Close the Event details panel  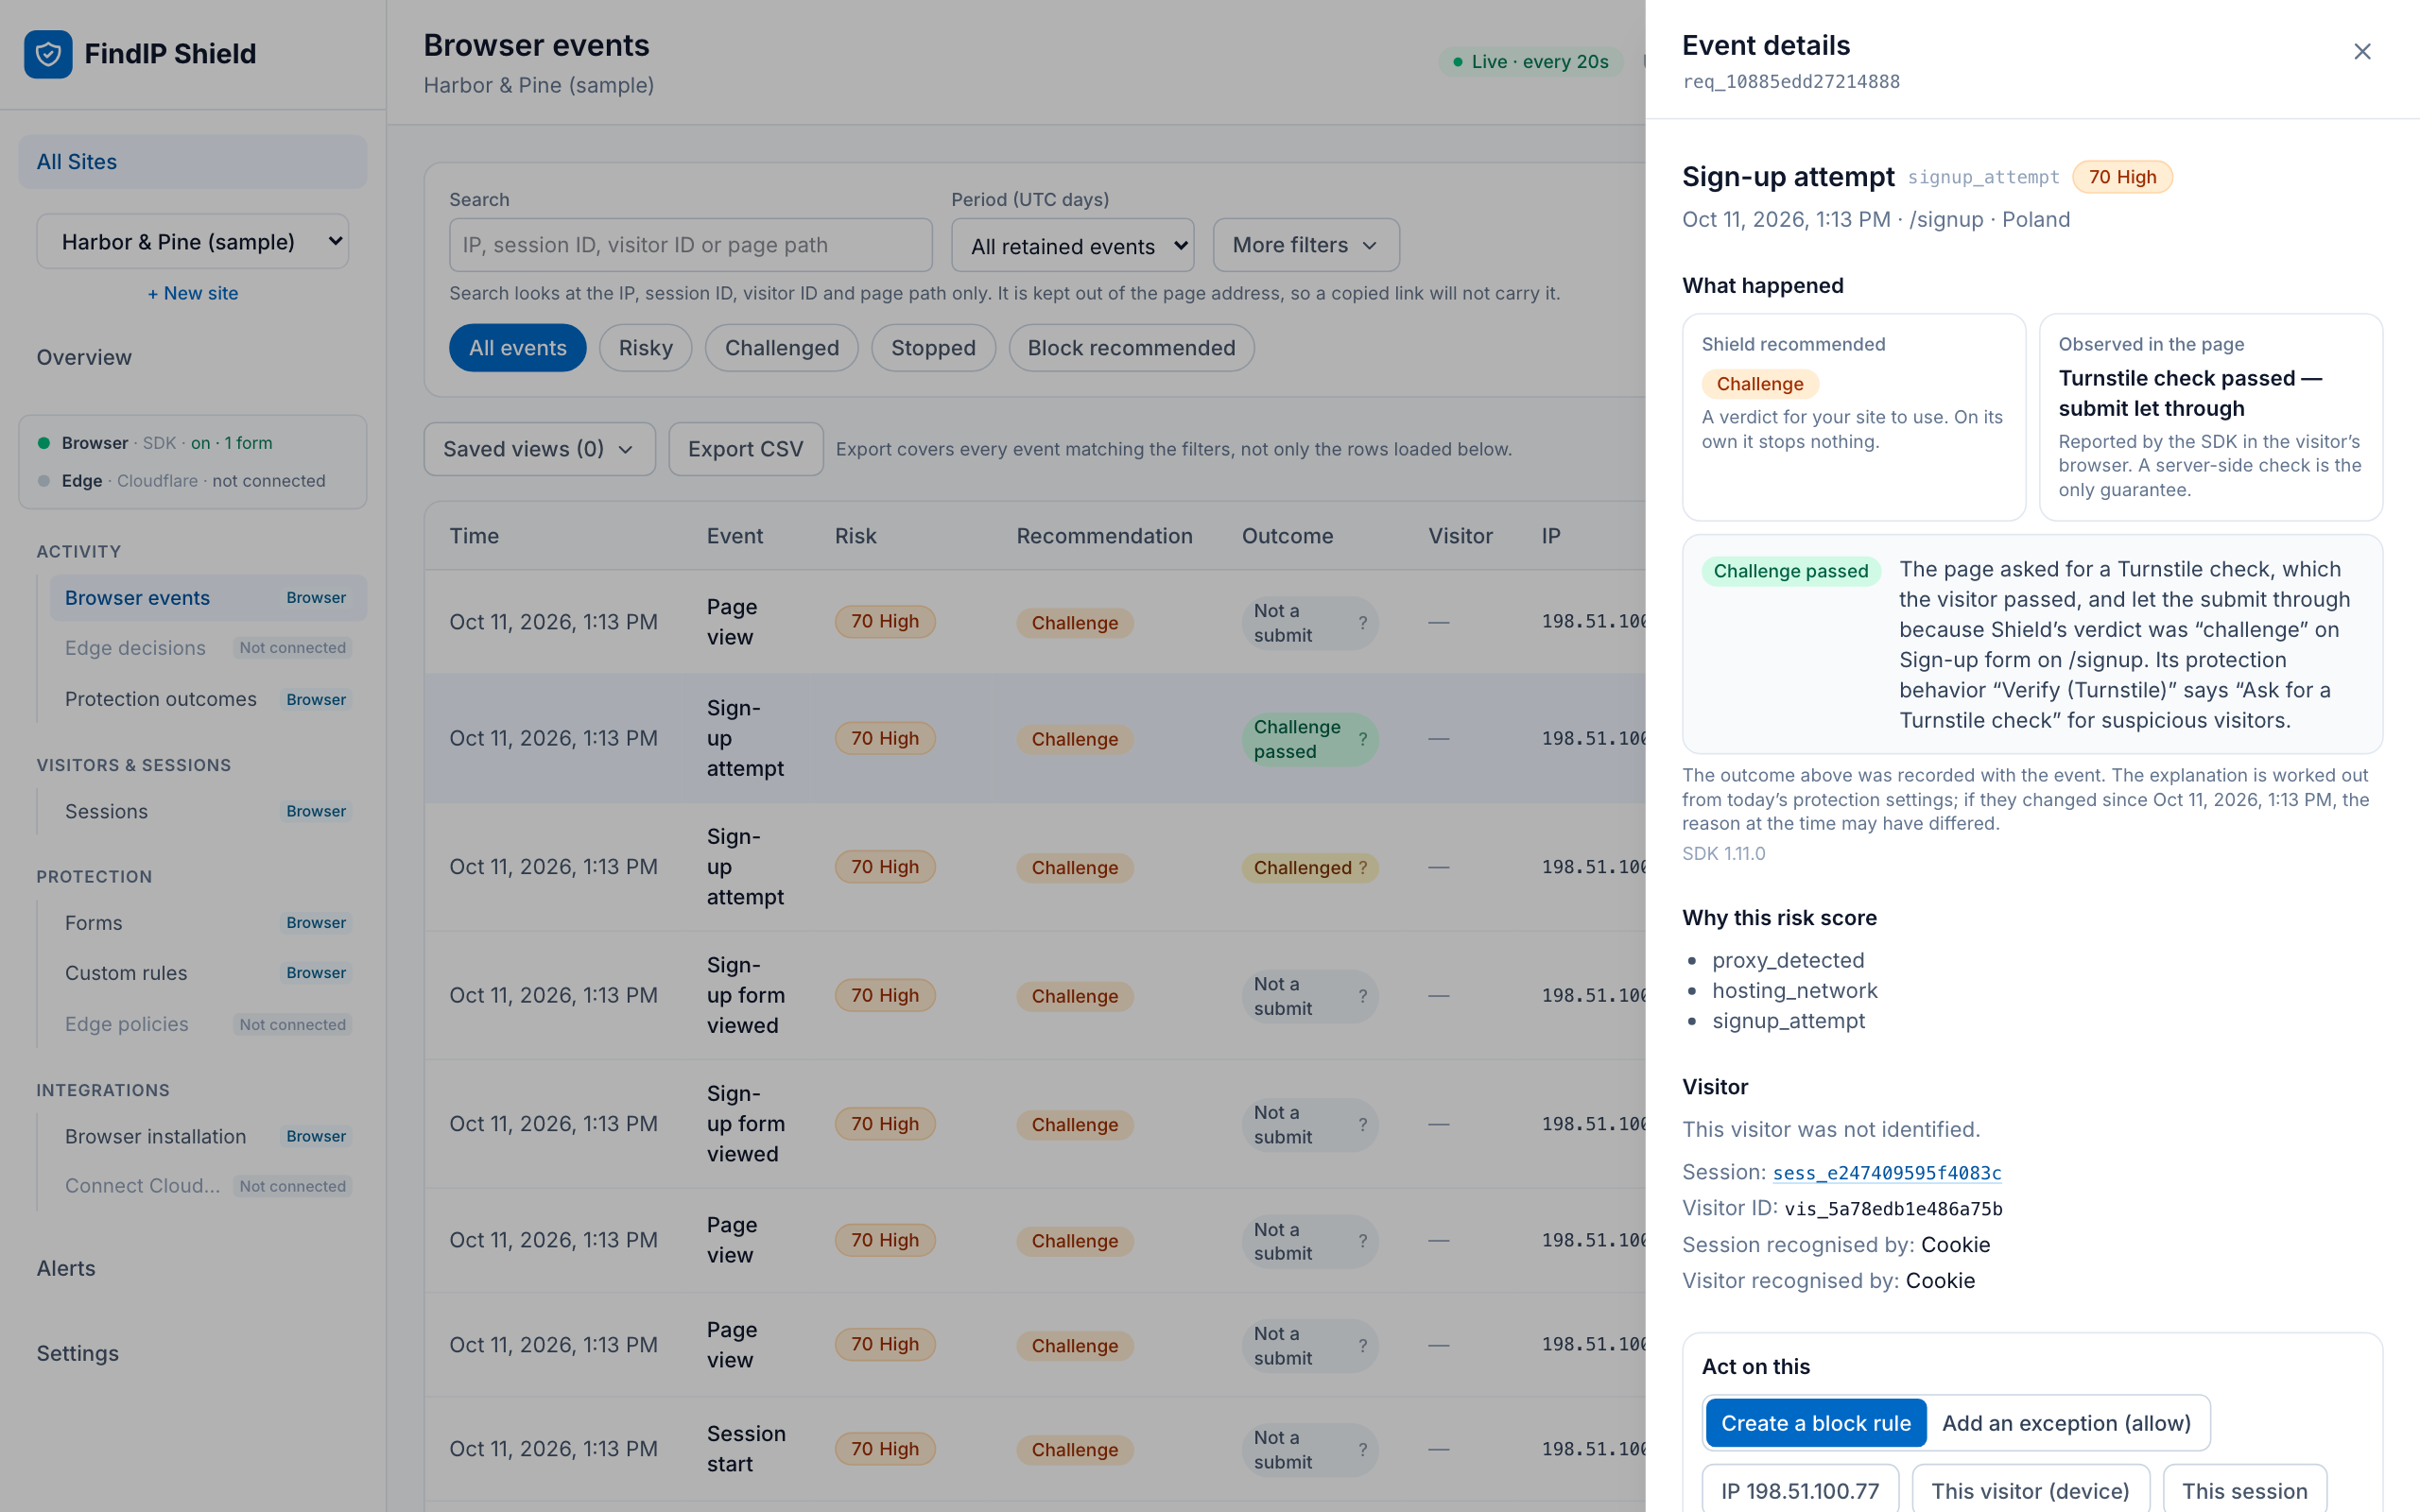2362,51
